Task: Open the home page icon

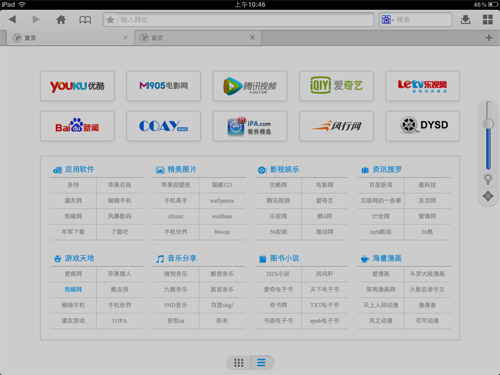Action: point(61,20)
